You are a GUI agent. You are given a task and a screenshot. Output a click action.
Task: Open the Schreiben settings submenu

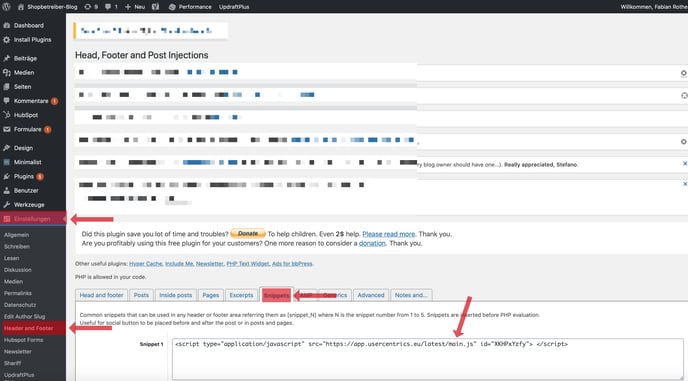(x=17, y=247)
